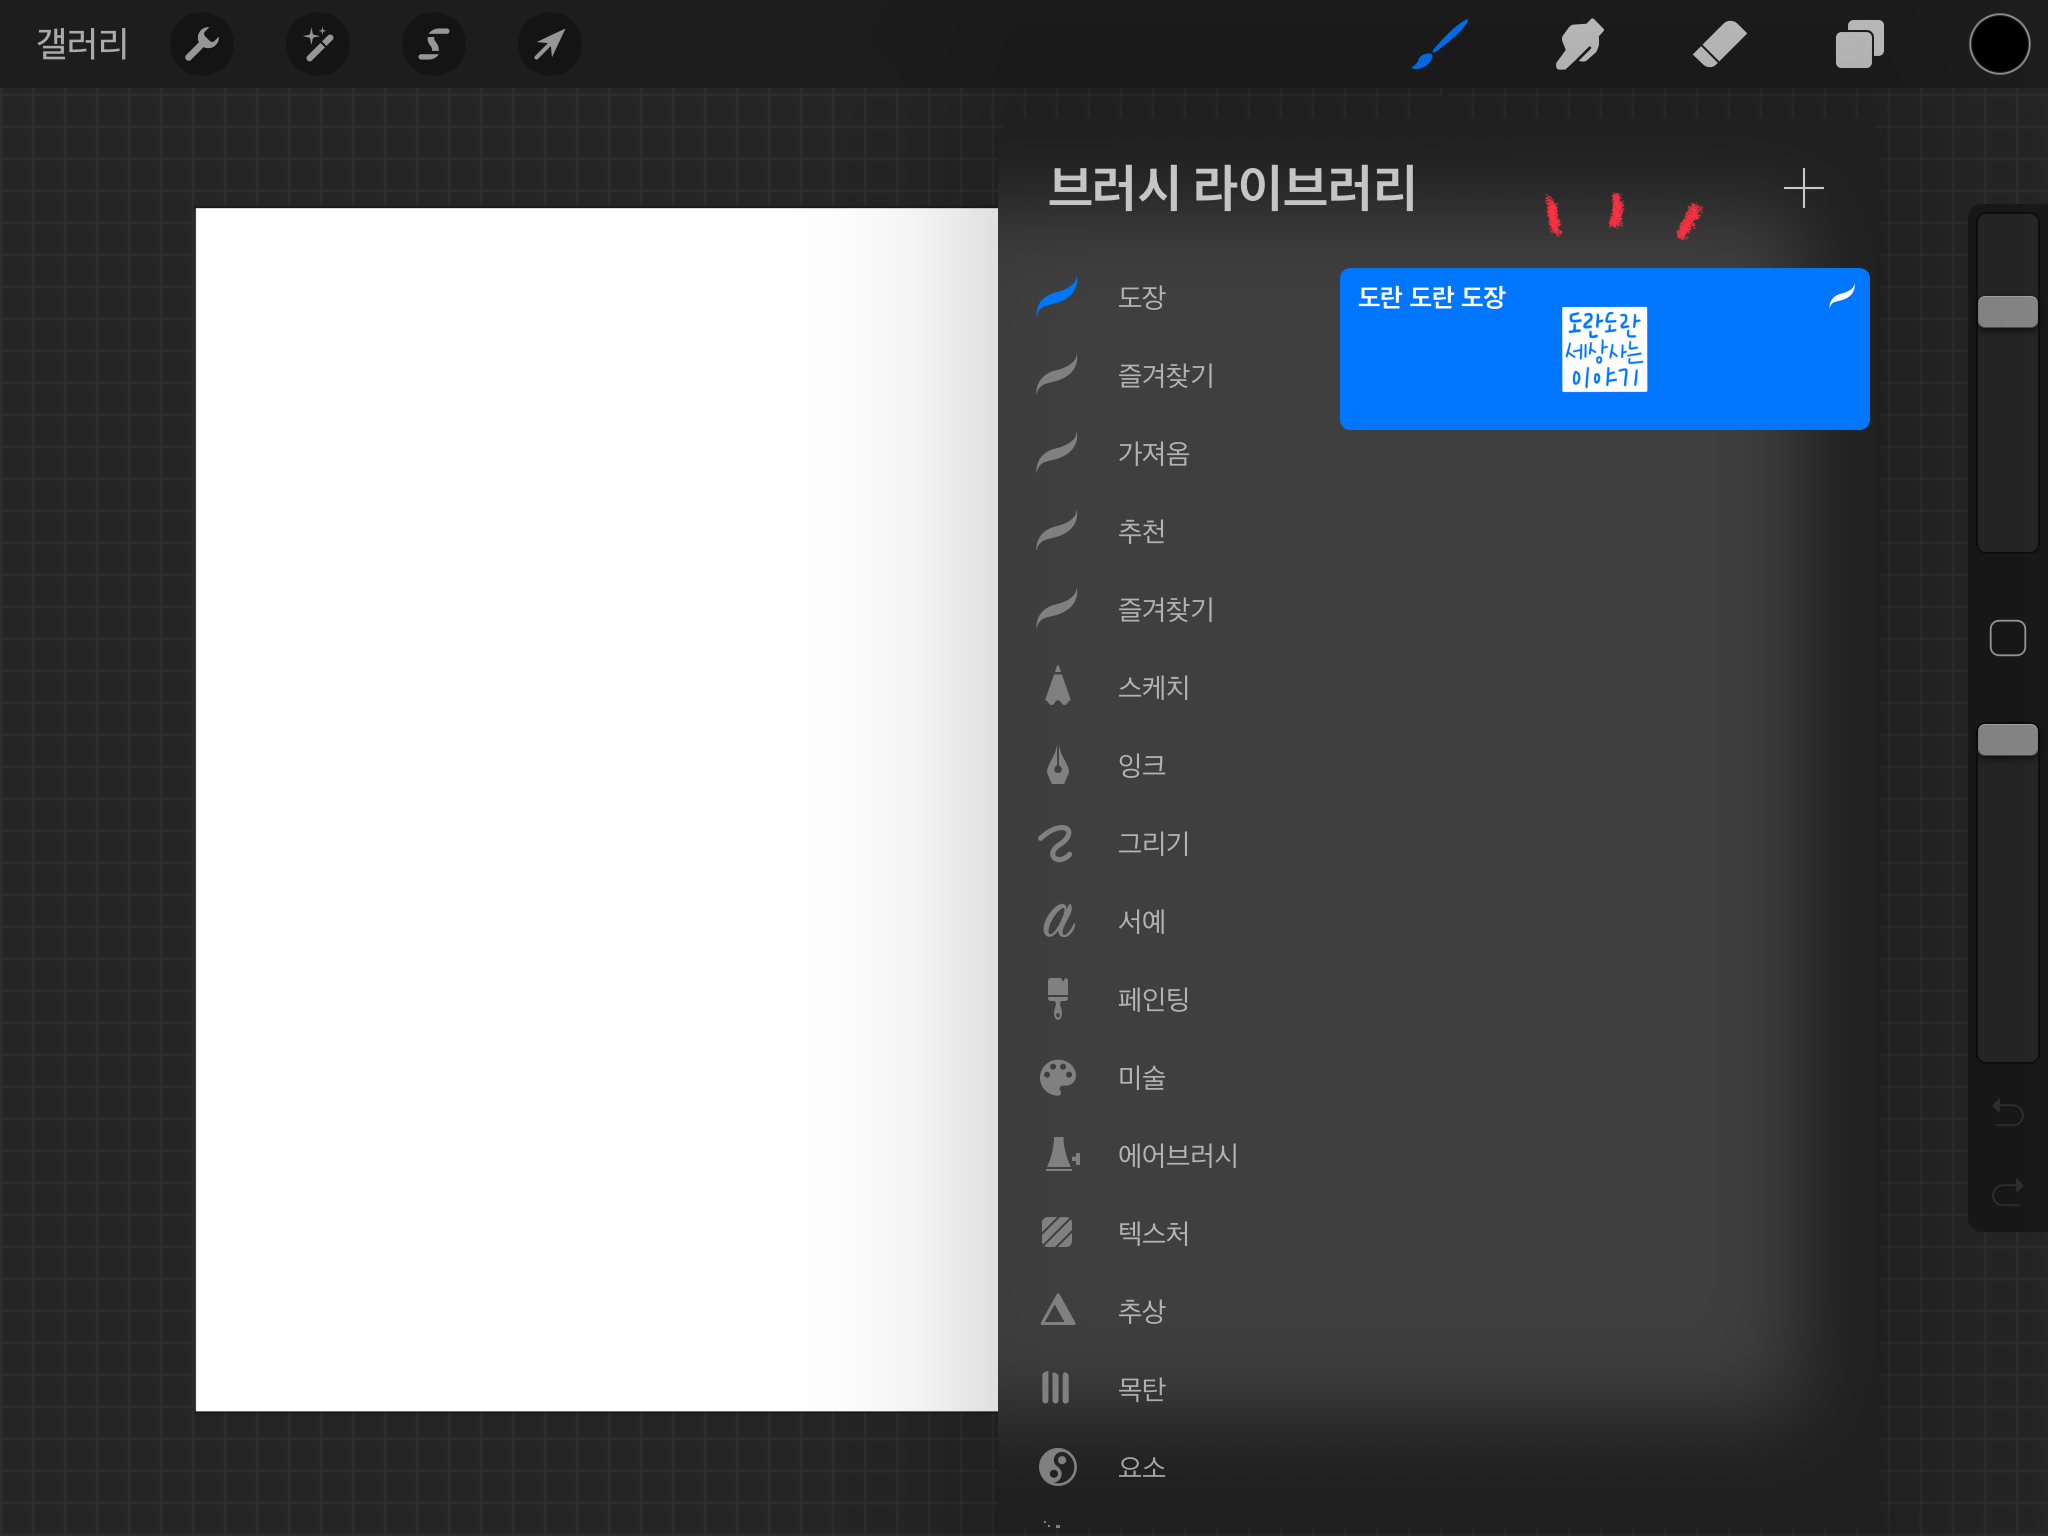Select the 에어브러시 brush set

[x=1177, y=1155]
